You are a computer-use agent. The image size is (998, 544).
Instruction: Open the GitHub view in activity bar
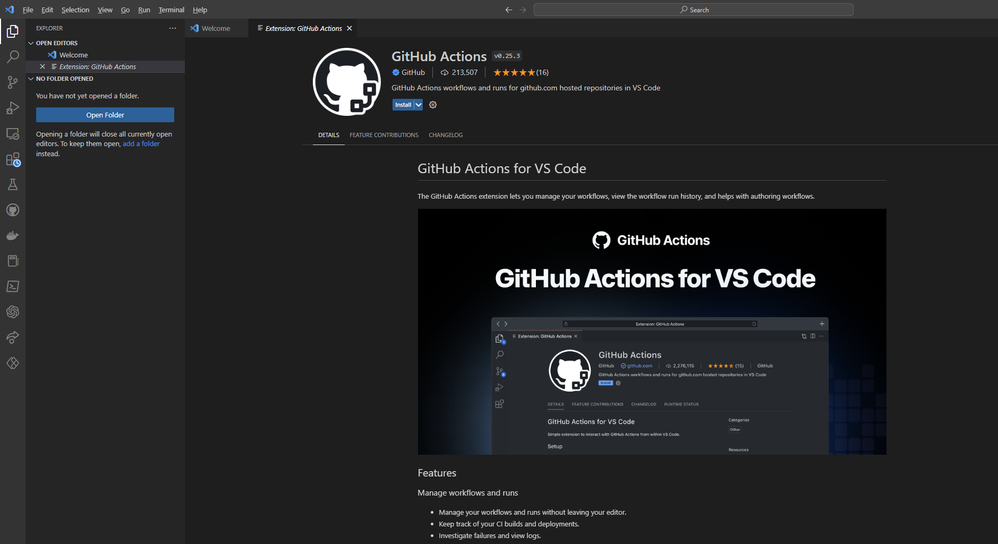point(12,210)
